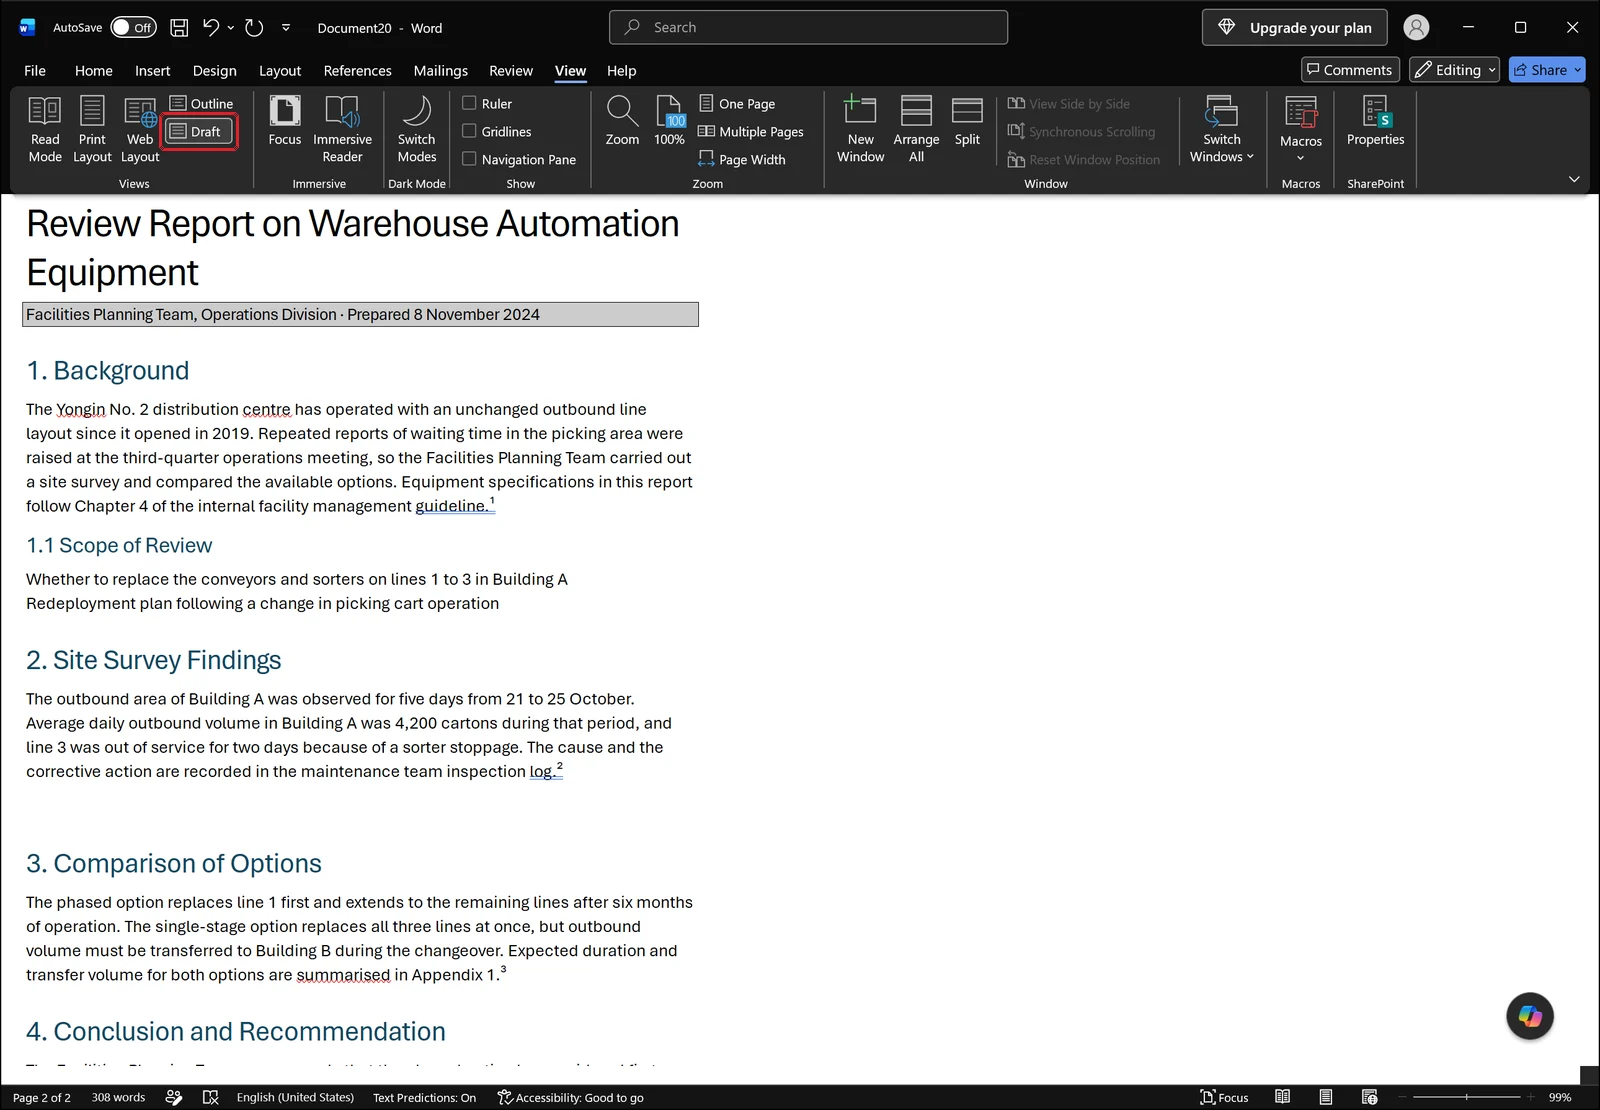1600x1110 pixels.
Task: Open the File menu
Action: 35,70
